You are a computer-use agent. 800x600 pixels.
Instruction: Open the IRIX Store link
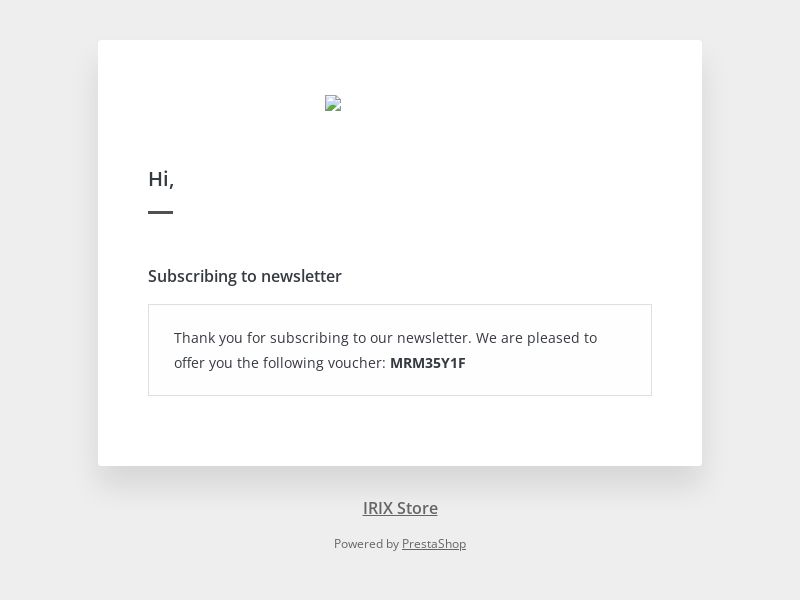(400, 508)
